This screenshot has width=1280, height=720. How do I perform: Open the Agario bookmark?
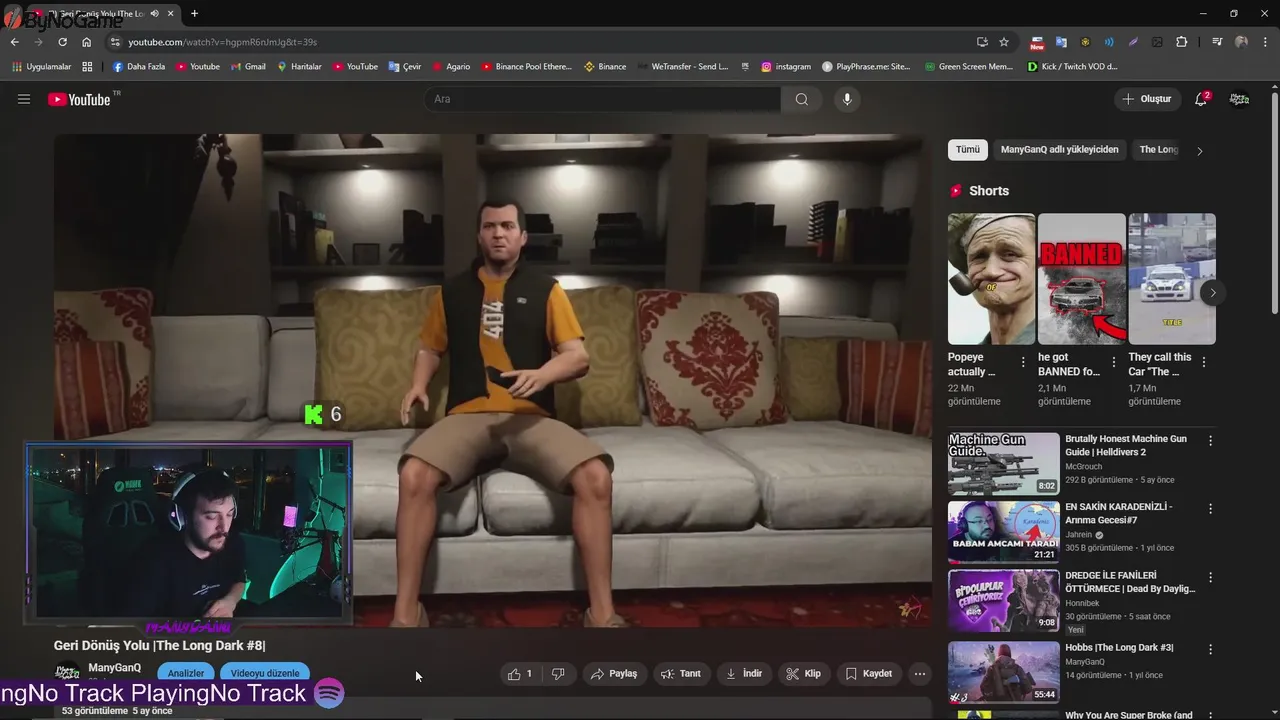[x=451, y=67]
